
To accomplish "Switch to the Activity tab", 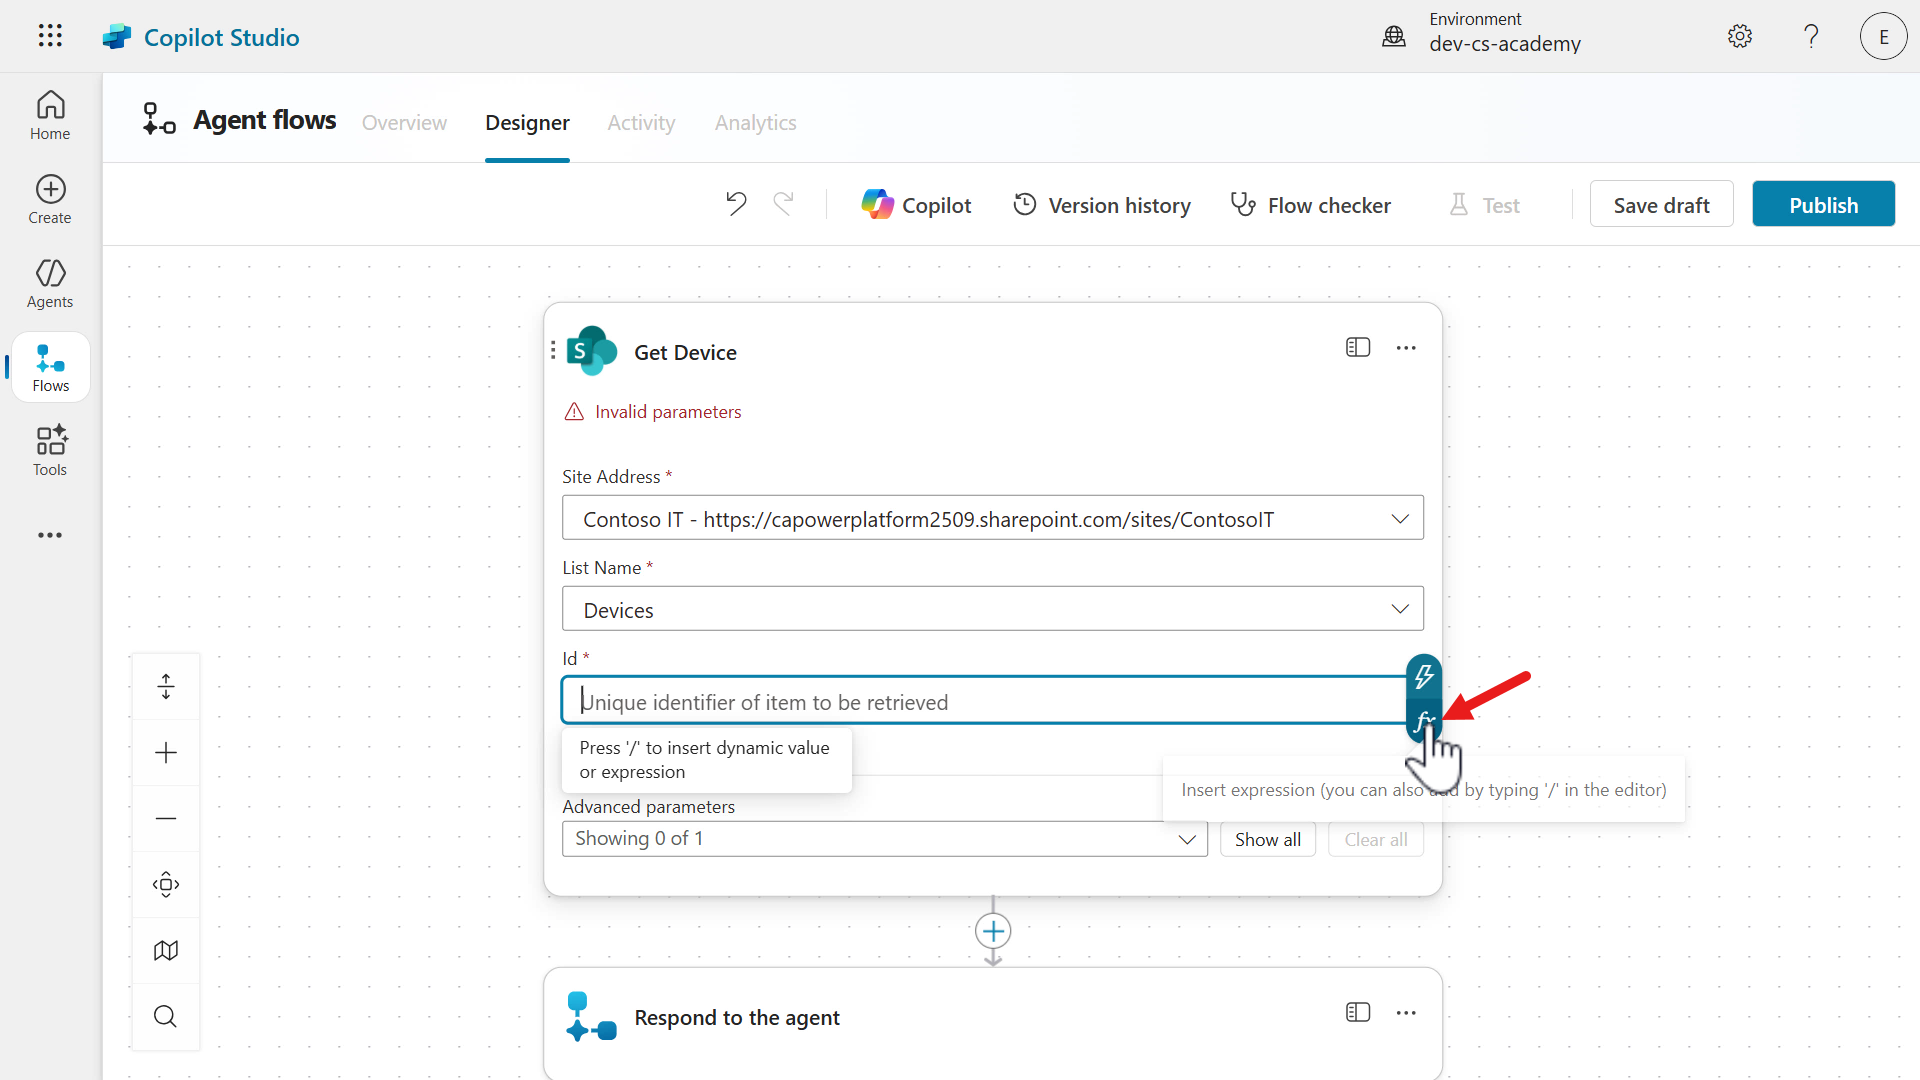I will [x=641, y=122].
